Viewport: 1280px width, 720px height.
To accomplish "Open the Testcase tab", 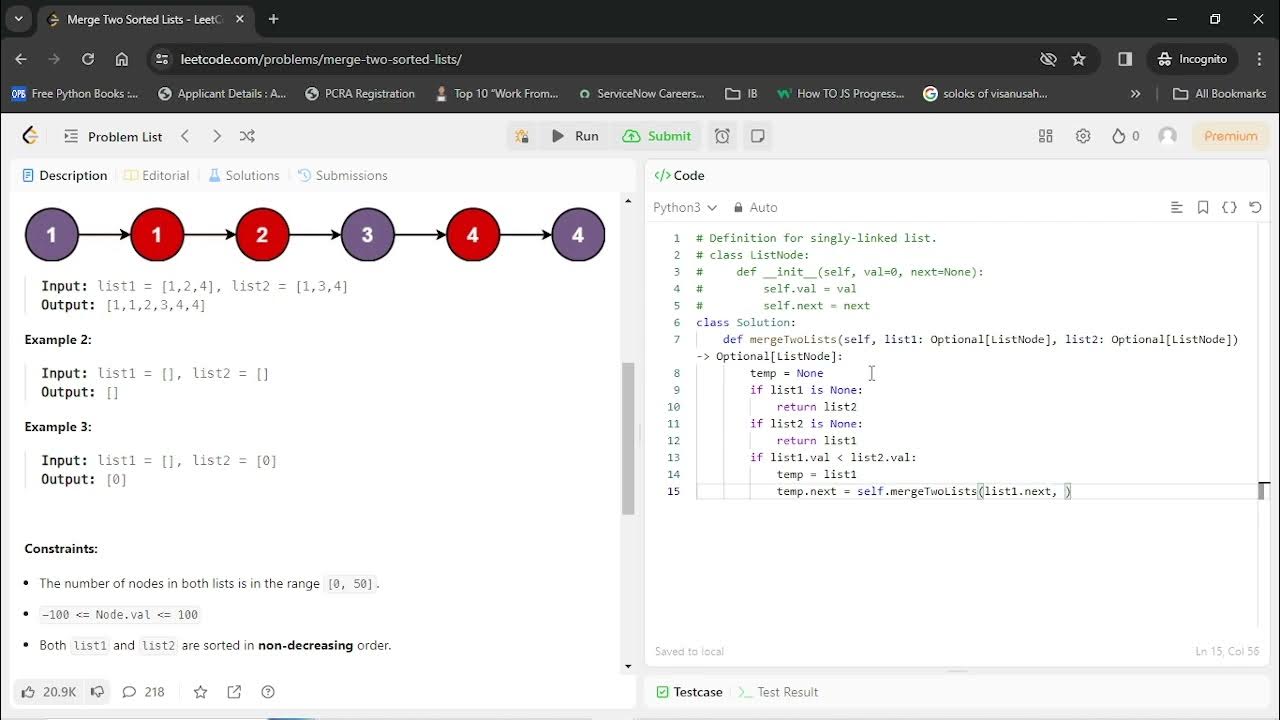I will tap(689, 692).
